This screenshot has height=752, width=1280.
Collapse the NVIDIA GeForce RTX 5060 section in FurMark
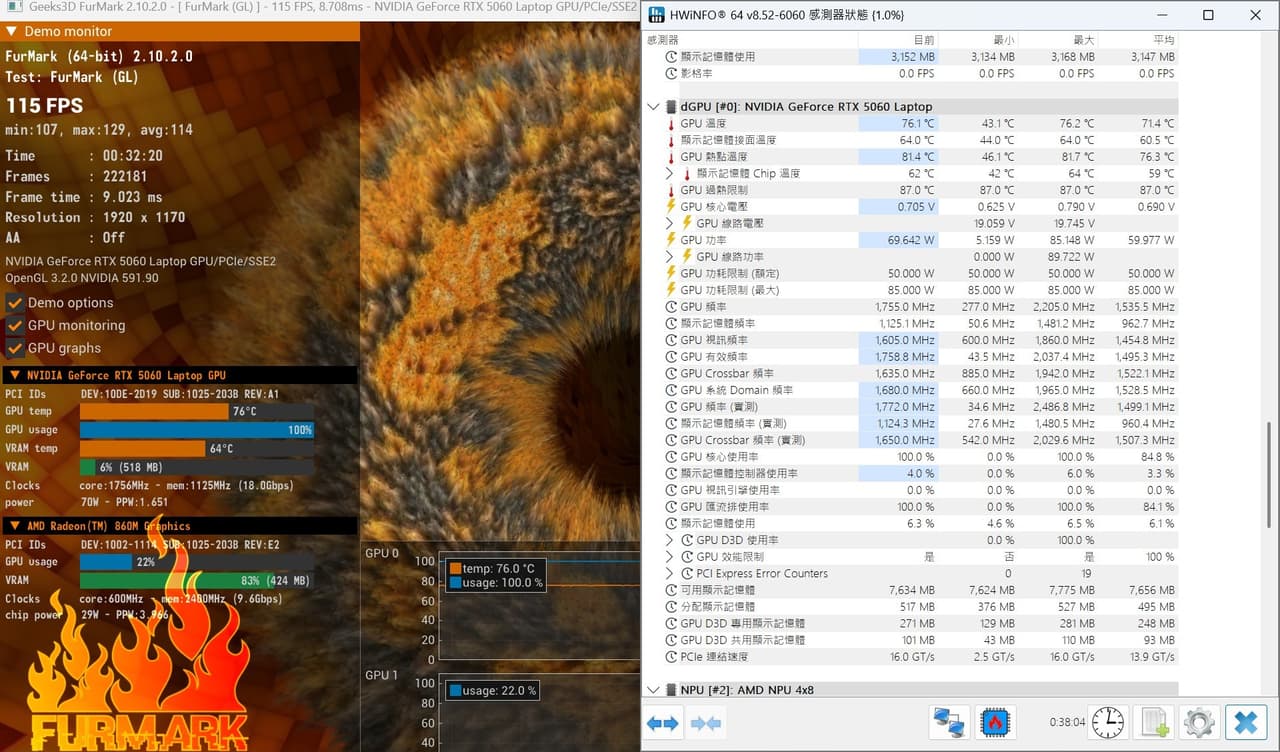click(15, 375)
